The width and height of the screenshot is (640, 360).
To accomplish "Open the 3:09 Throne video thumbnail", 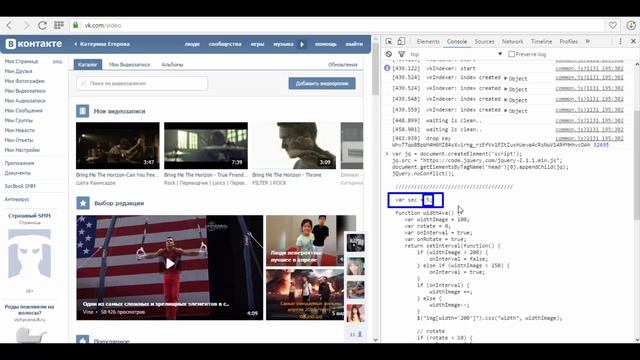I will (x=294, y=146).
